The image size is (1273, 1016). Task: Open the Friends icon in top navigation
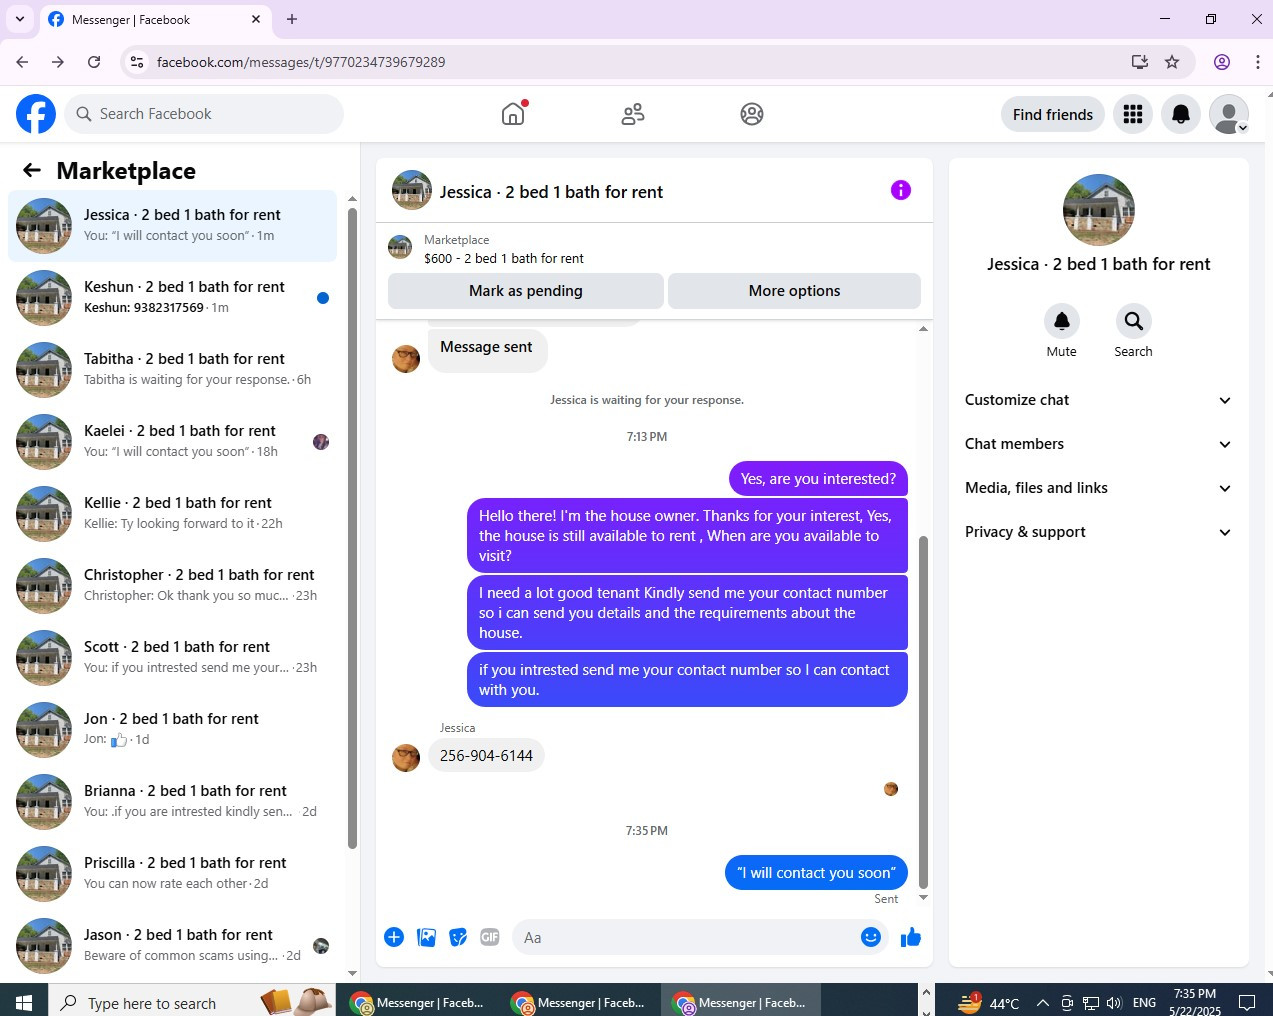point(632,114)
